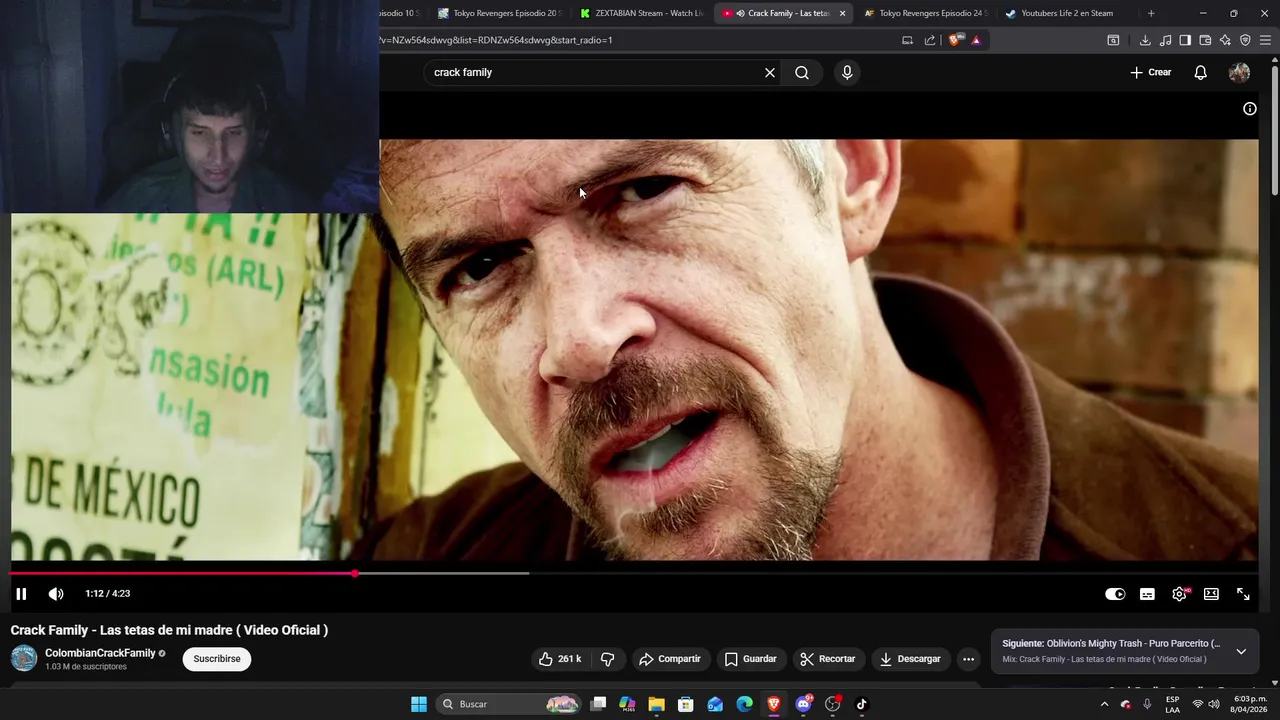The width and height of the screenshot is (1280, 720).
Task: Switch to theater mode view
Action: (x=1211, y=594)
